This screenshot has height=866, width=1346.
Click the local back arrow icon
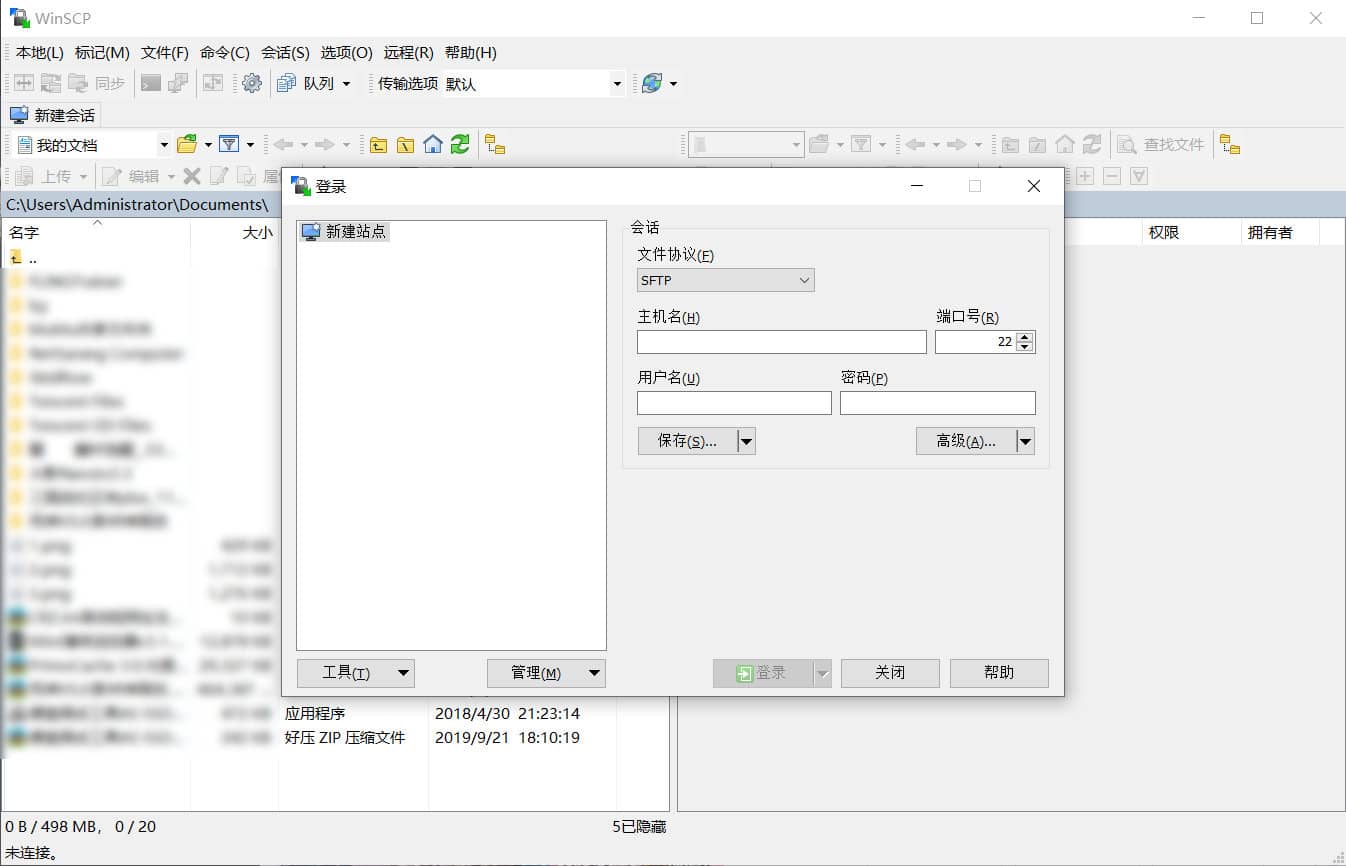(x=283, y=144)
